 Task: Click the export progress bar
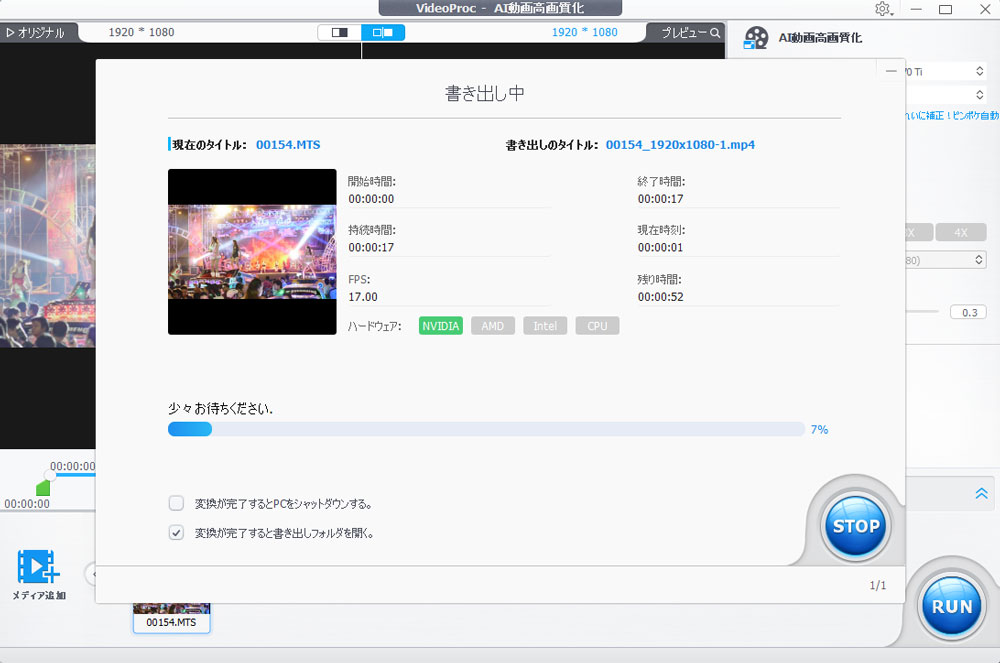[486, 429]
